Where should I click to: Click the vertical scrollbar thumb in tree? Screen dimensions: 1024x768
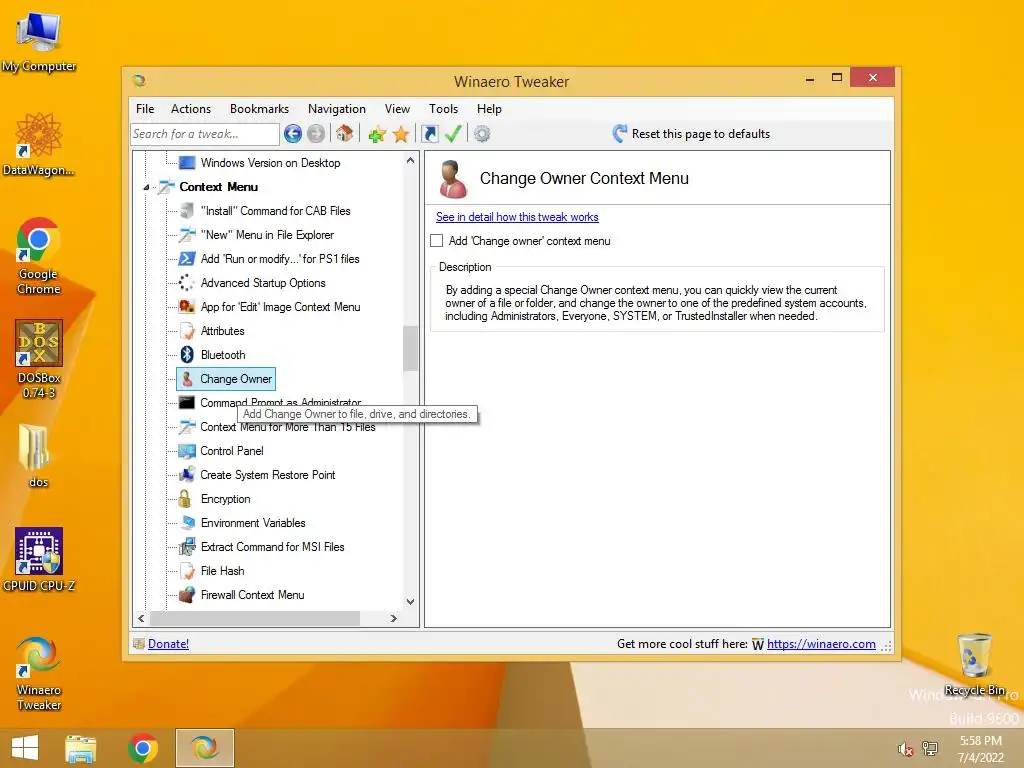click(x=410, y=349)
